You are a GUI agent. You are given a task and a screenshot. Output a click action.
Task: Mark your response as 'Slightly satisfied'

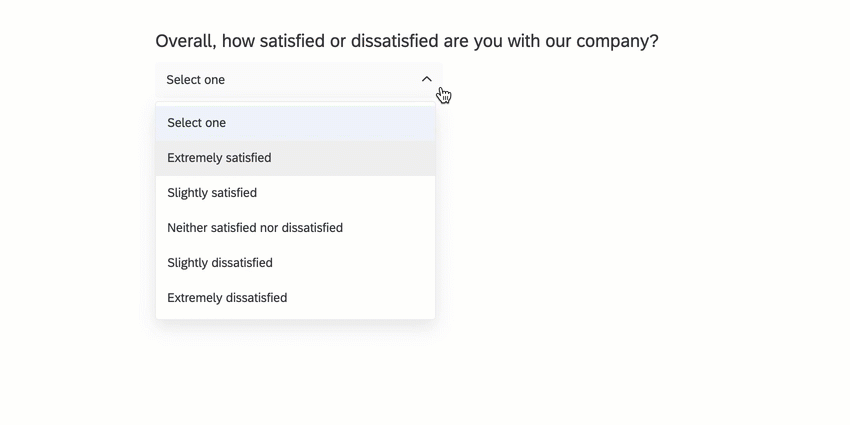coord(212,193)
